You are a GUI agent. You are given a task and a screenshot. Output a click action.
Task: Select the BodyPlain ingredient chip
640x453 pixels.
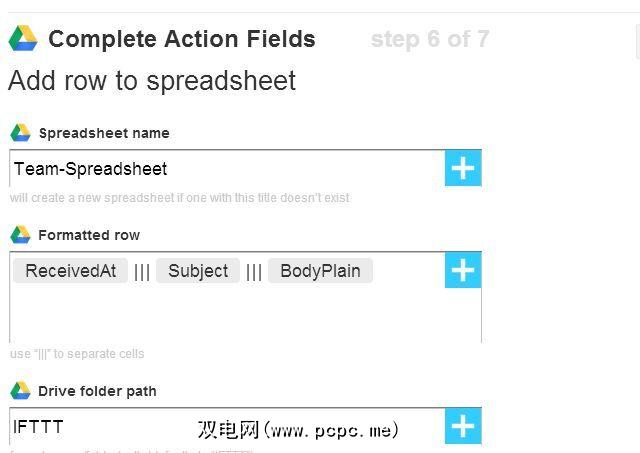[x=320, y=271]
